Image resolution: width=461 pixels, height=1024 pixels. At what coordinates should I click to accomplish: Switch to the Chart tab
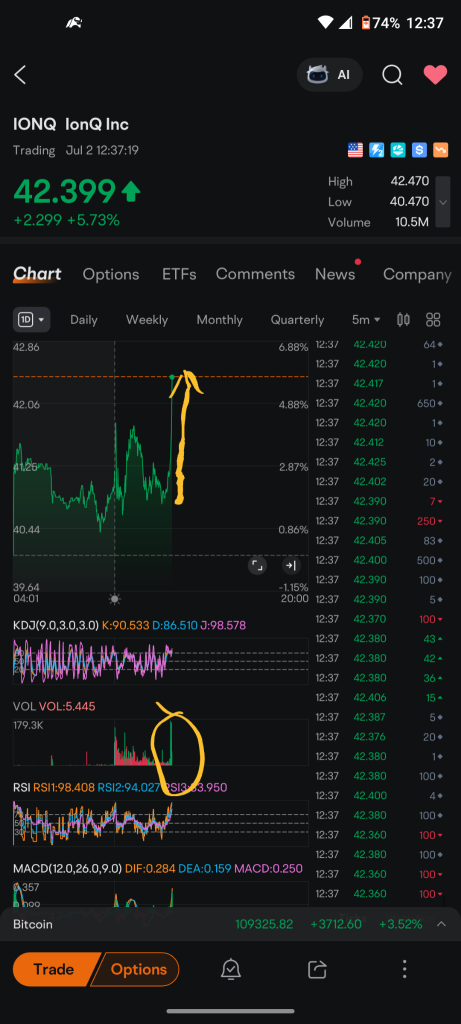[37, 274]
